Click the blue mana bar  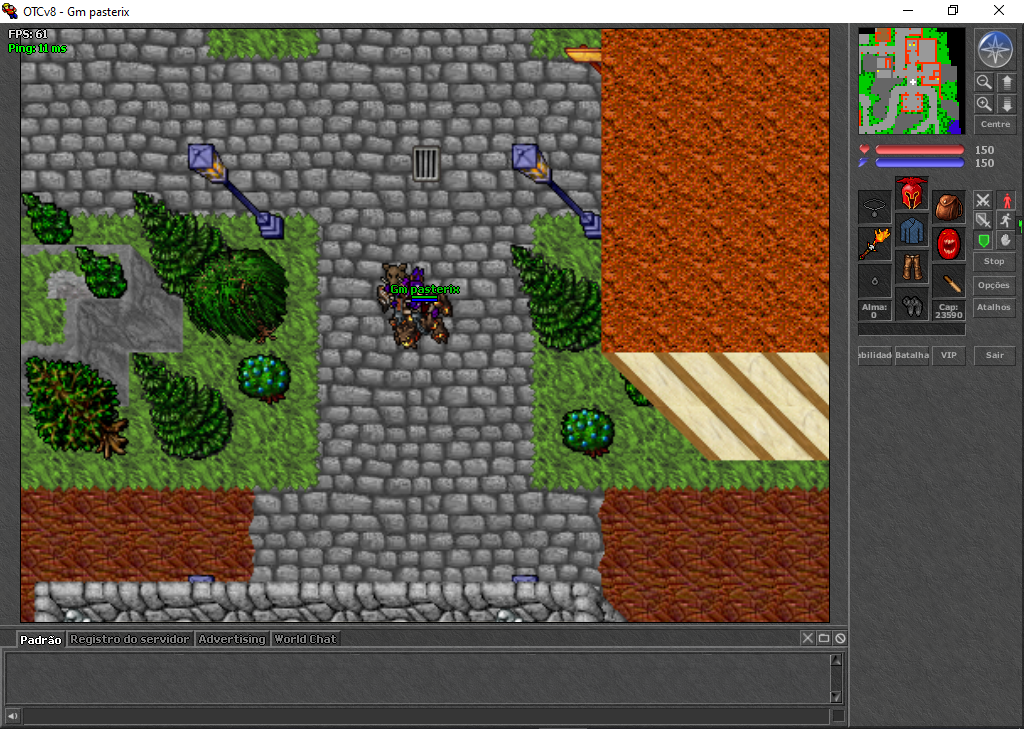(920, 163)
